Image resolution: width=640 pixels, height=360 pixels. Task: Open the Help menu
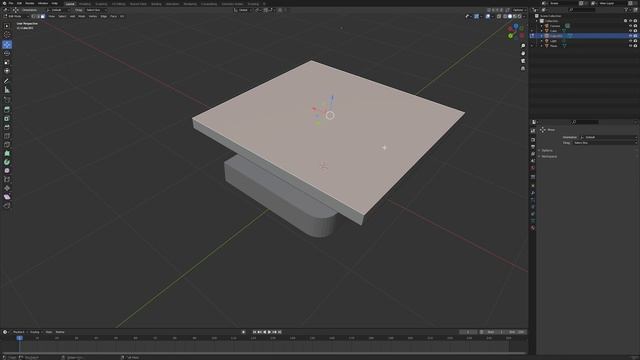tap(54, 3)
